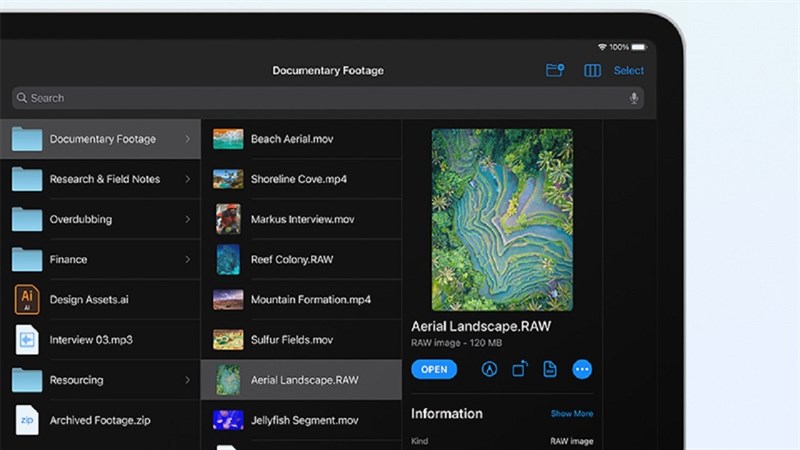The height and width of the screenshot is (450, 800).
Task: Switch to column view layout icon
Action: 592,70
